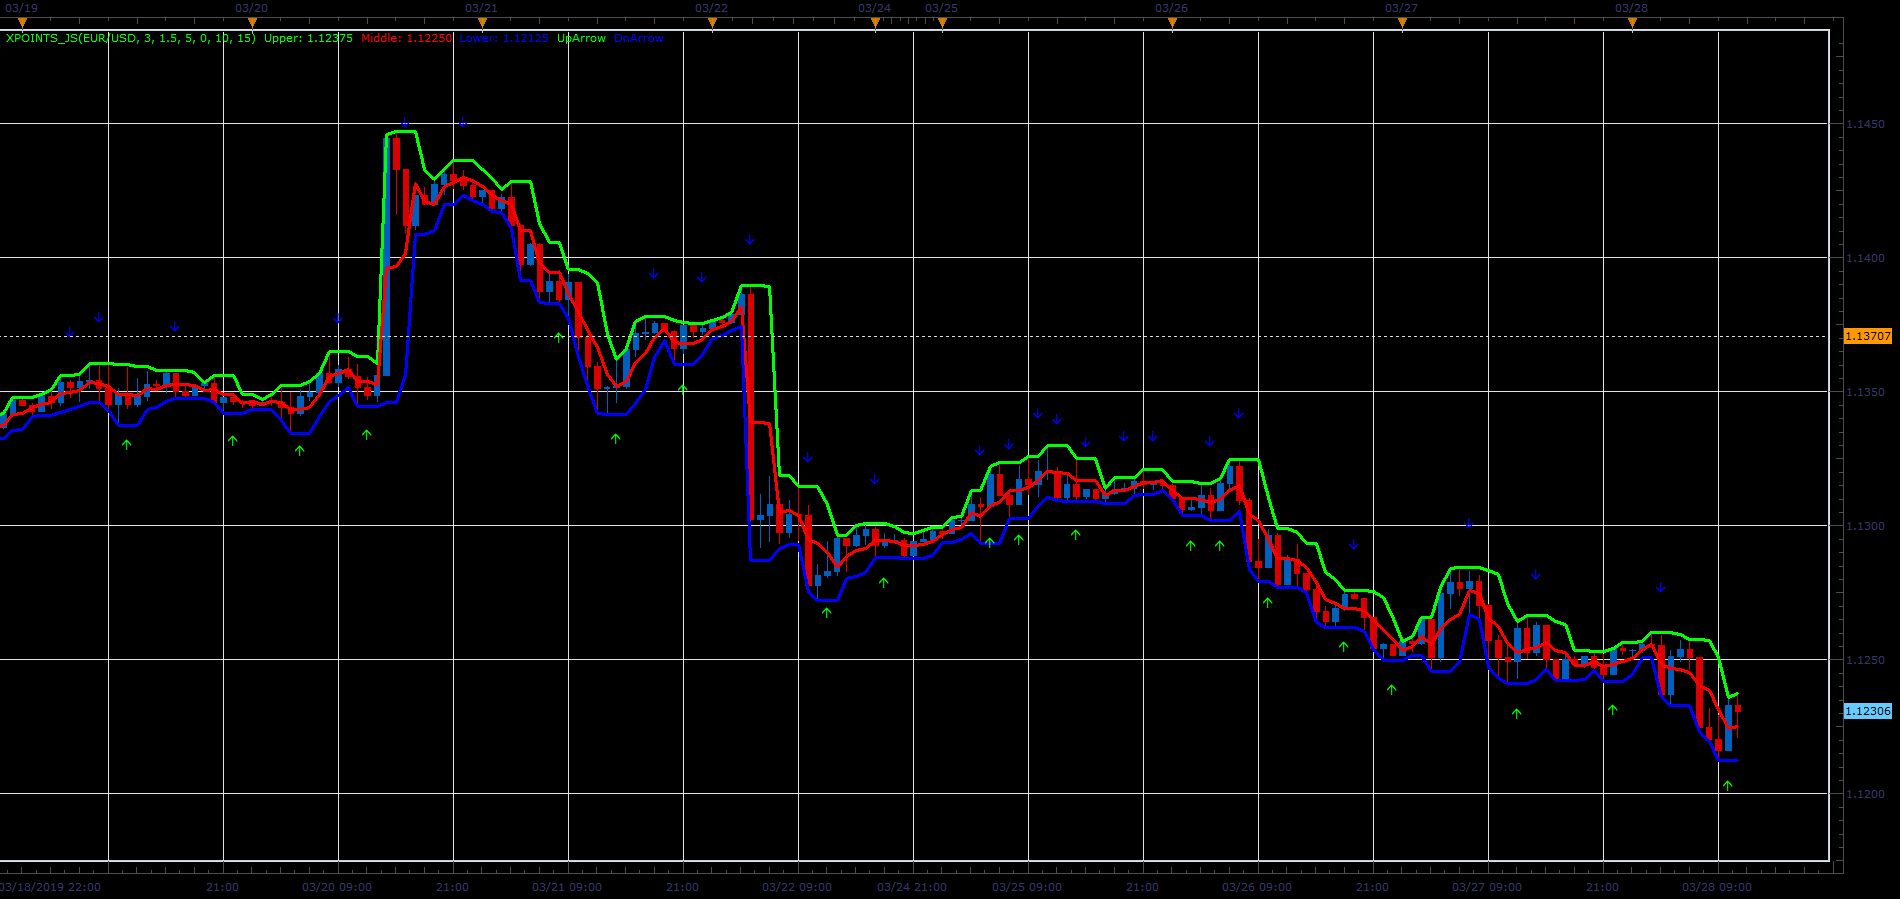The image size is (1900, 899).
Task: Click the 03/26 date marker triangle
Action: [1172, 23]
